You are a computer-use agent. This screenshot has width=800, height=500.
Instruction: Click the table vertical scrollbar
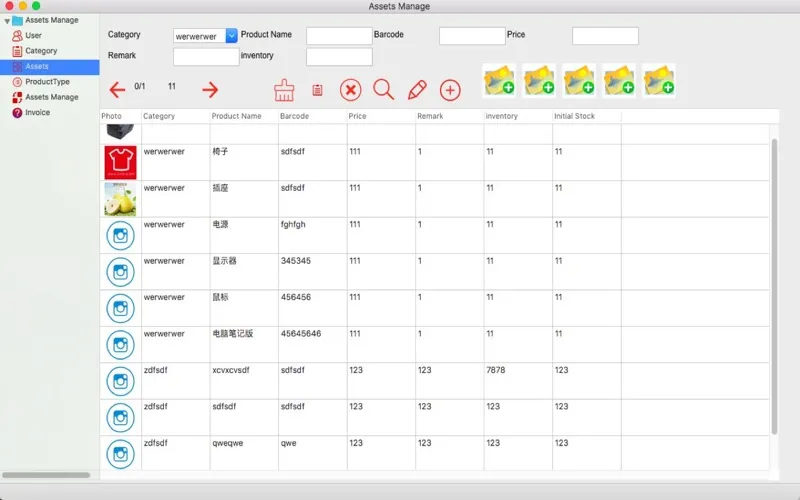click(774, 287)
